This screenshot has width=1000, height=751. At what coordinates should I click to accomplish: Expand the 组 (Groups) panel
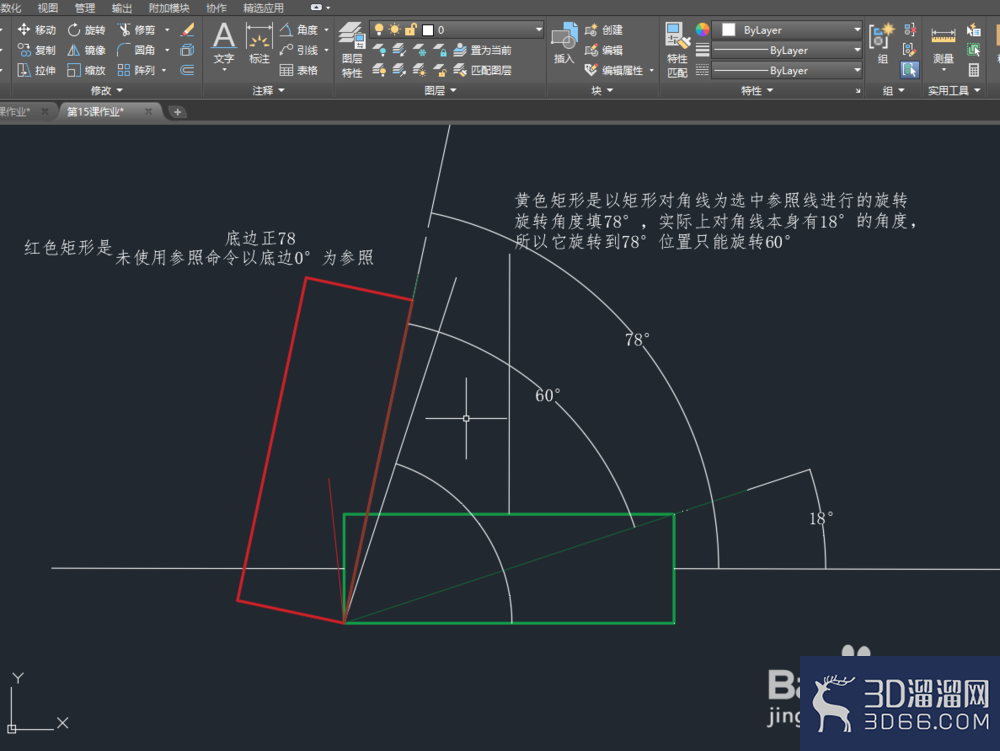click(x=893, y=91)
